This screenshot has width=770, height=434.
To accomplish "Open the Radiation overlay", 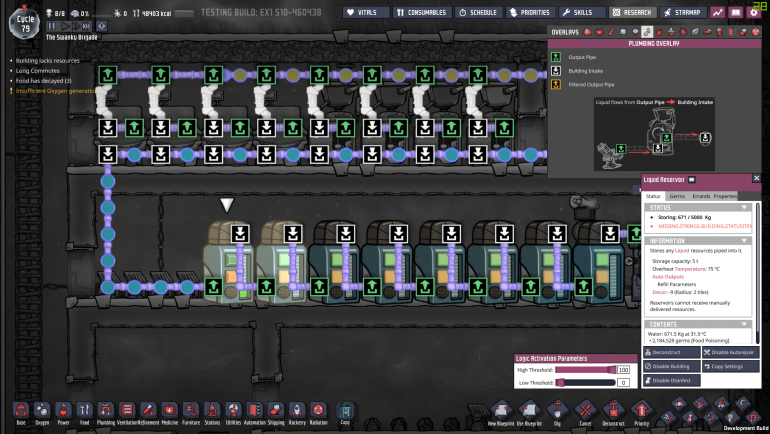I will pyautogui.click(x=755, y=32).
